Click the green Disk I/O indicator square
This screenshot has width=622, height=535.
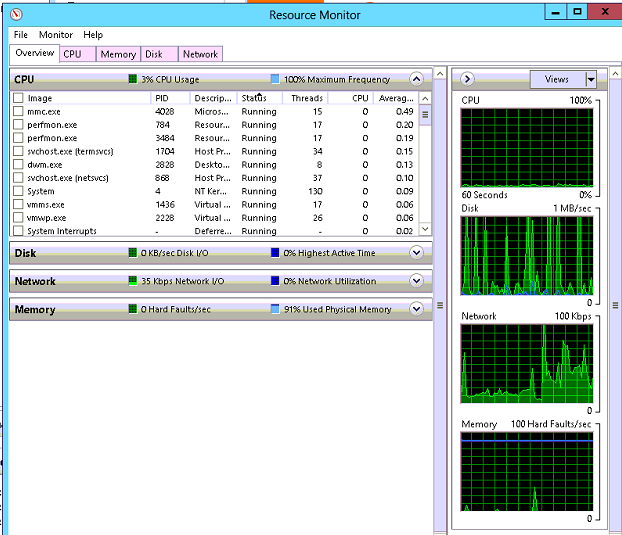(x=133, y=253)
